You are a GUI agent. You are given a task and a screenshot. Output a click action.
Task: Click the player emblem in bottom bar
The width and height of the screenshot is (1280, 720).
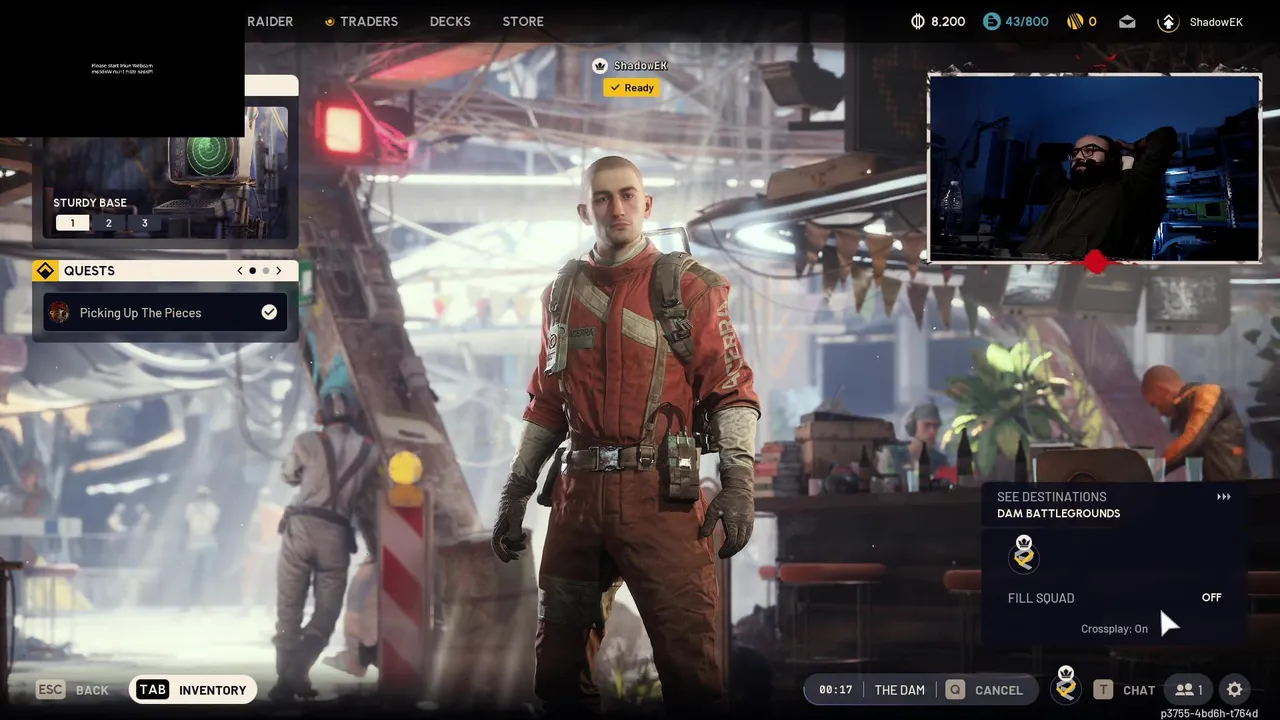[1066, 684]
